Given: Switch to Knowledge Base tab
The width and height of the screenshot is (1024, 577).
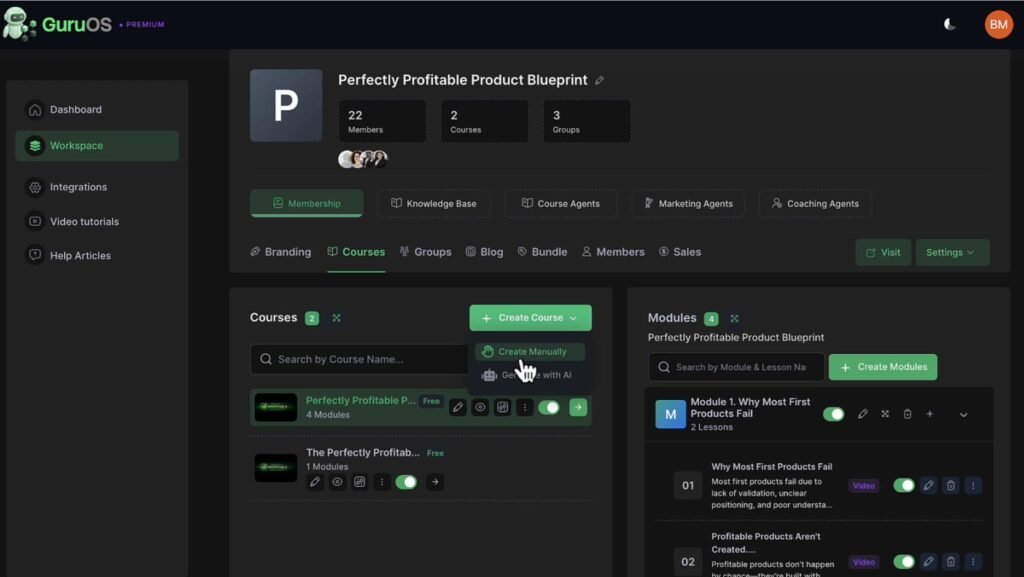Looking at the screenshot, I should pos(434,204).
